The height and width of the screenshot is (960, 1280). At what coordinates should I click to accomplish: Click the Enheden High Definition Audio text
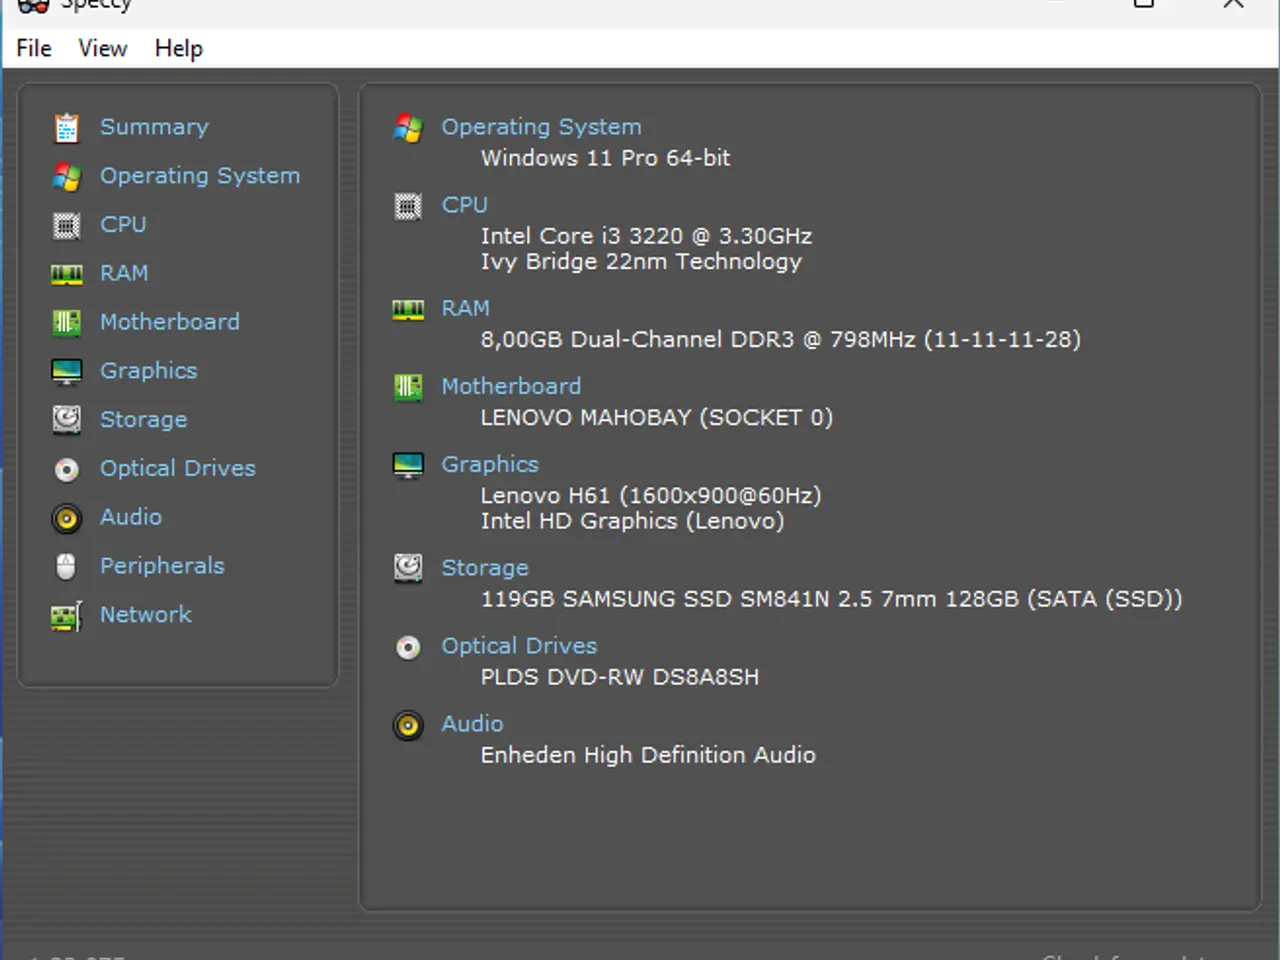649,755
